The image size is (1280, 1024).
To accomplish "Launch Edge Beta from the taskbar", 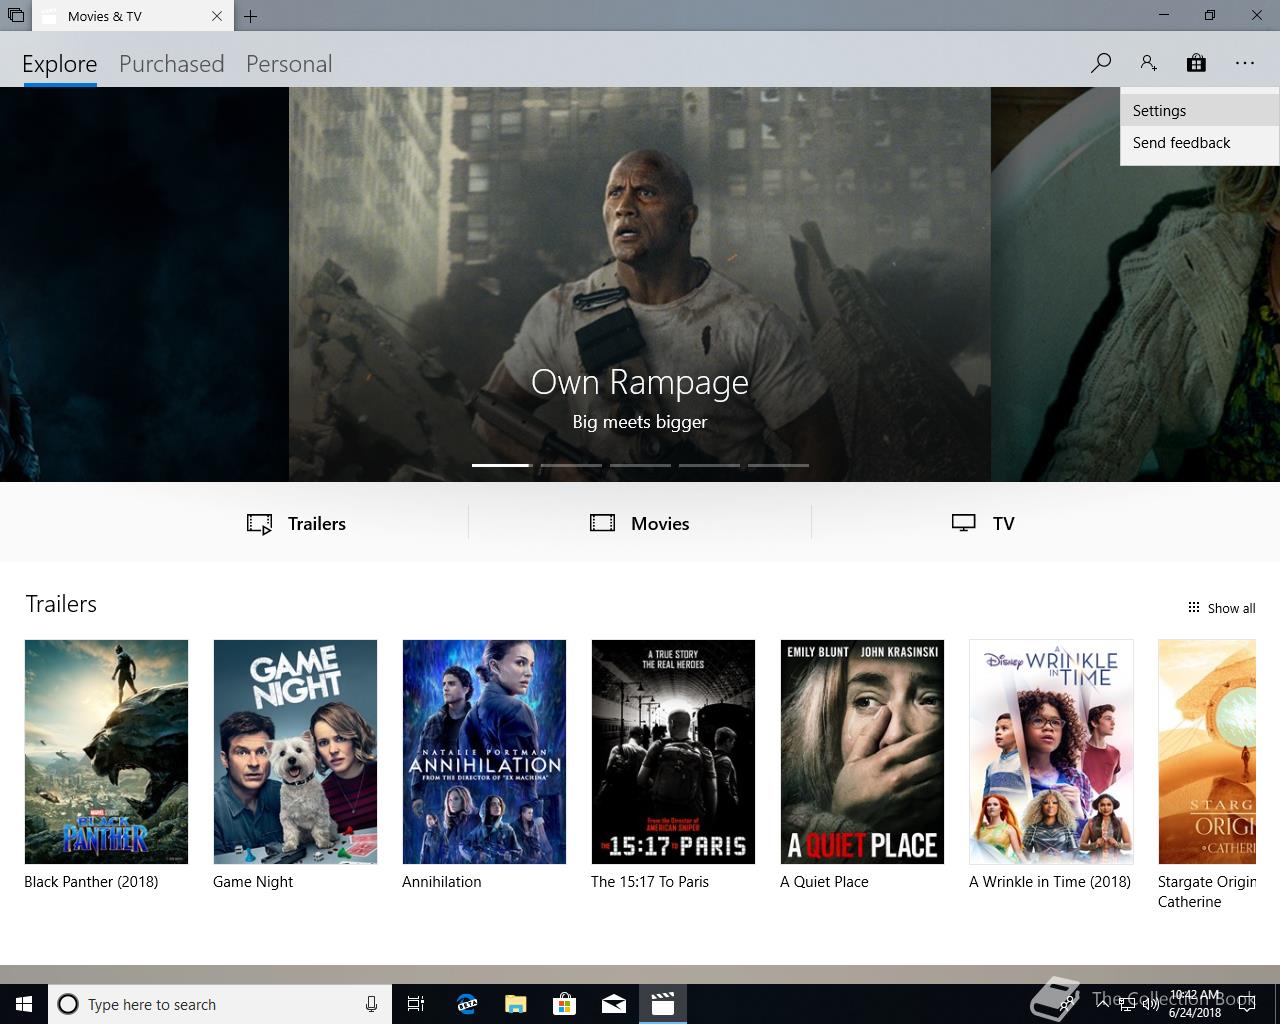I will [x=466, y=1004].
